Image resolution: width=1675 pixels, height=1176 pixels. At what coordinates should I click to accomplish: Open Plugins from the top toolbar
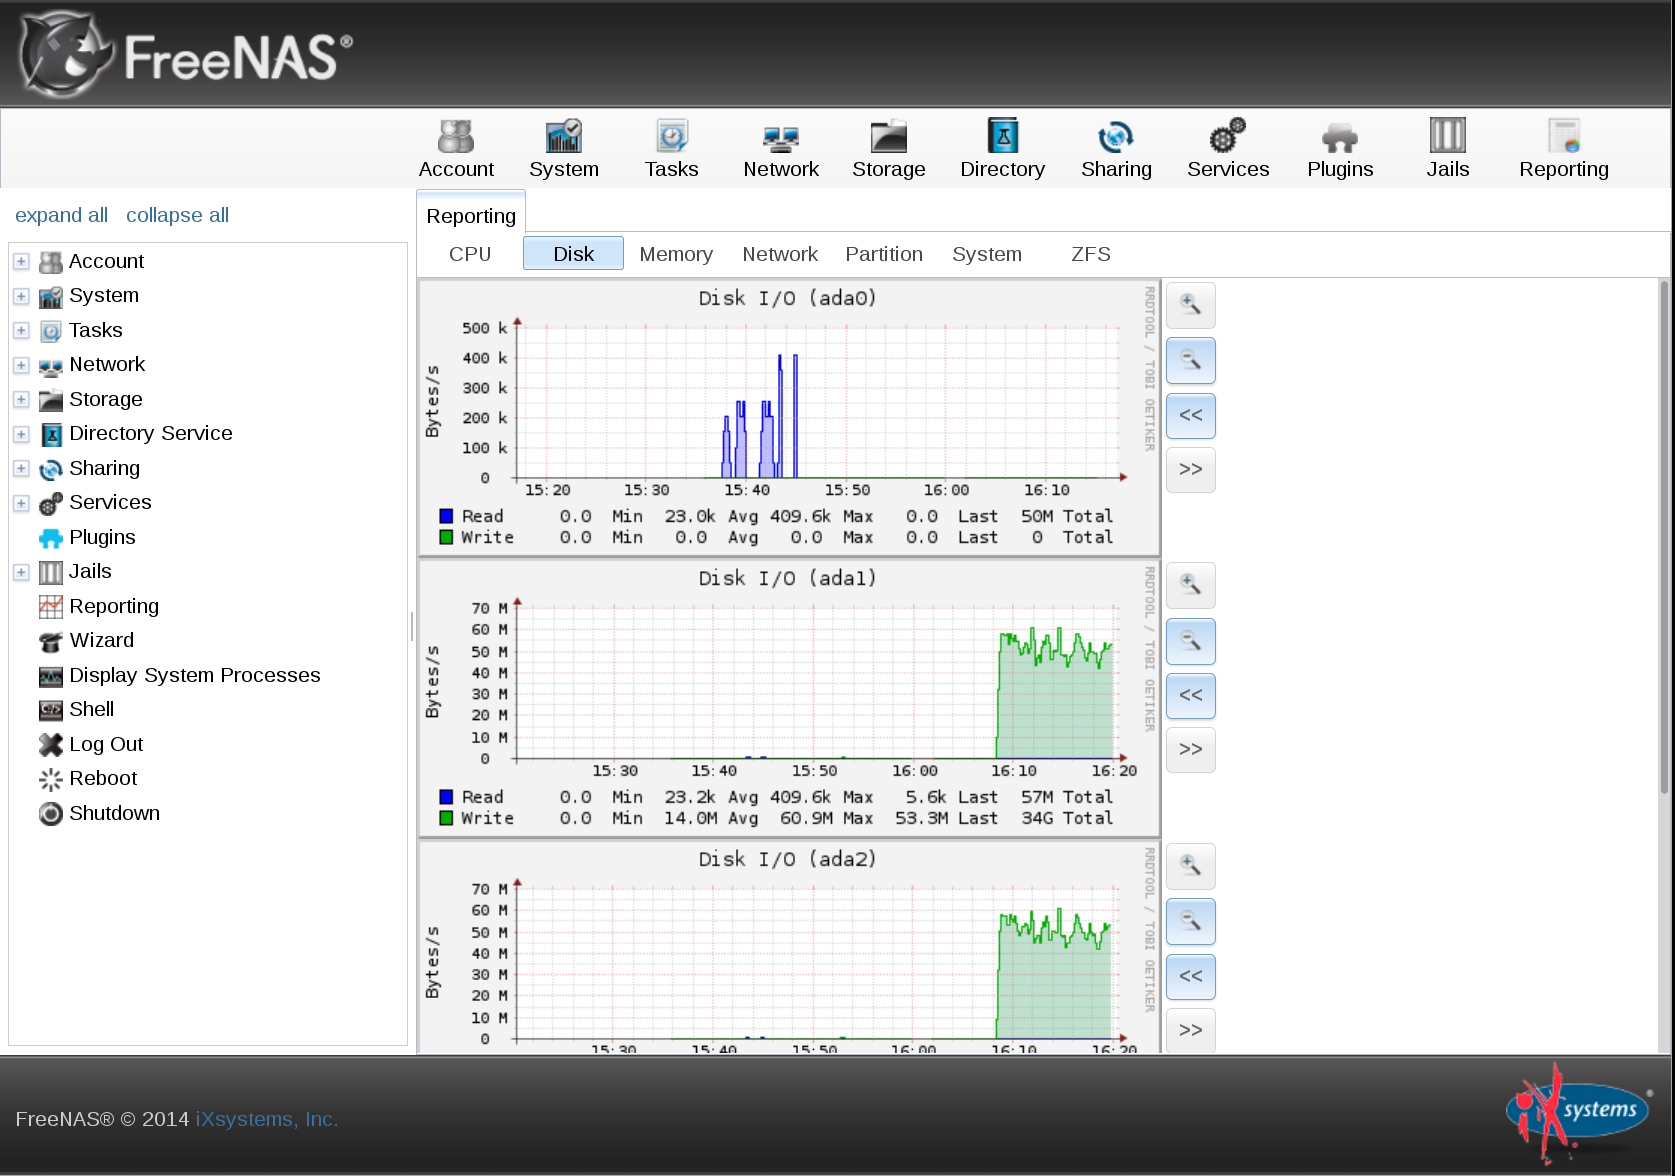pos(1339,149)
